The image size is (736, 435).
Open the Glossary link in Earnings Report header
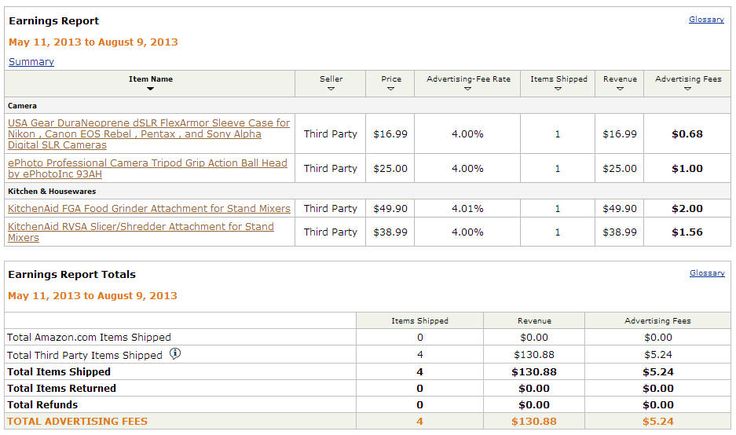706,20
